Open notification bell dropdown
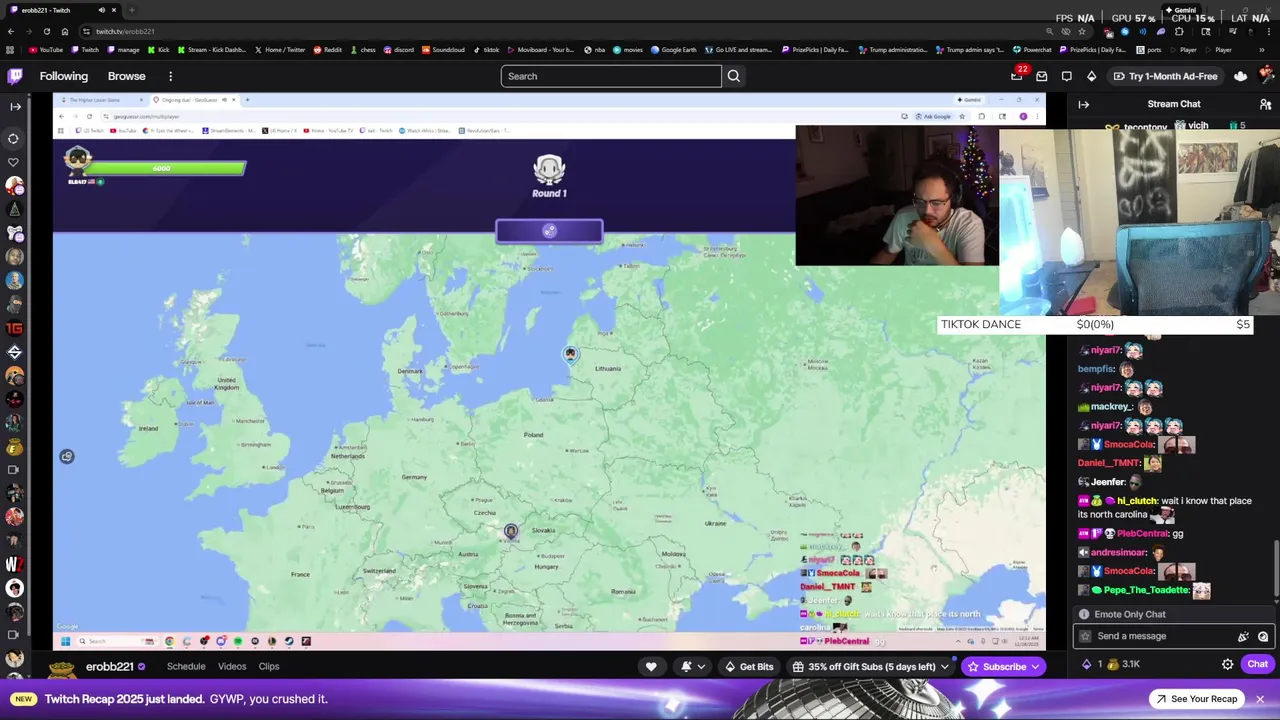The width and height of the screenshot is (1280, 720). pos(693,667)
